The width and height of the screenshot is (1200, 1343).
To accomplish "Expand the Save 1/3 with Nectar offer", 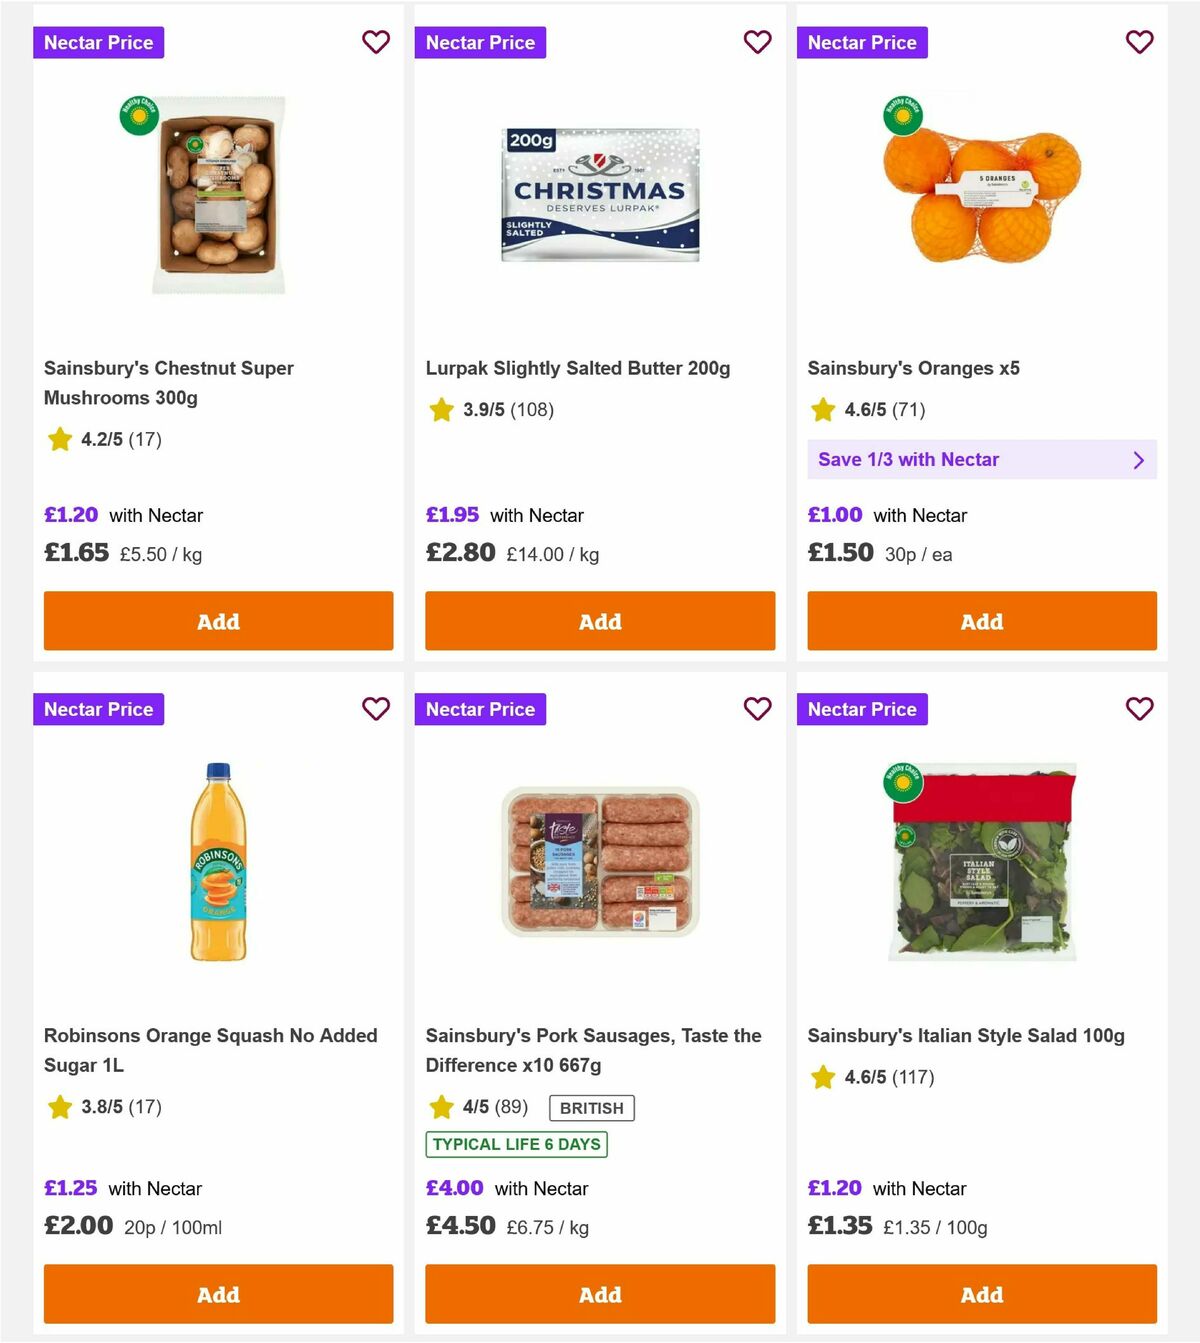I will click(x=981, y=459).
